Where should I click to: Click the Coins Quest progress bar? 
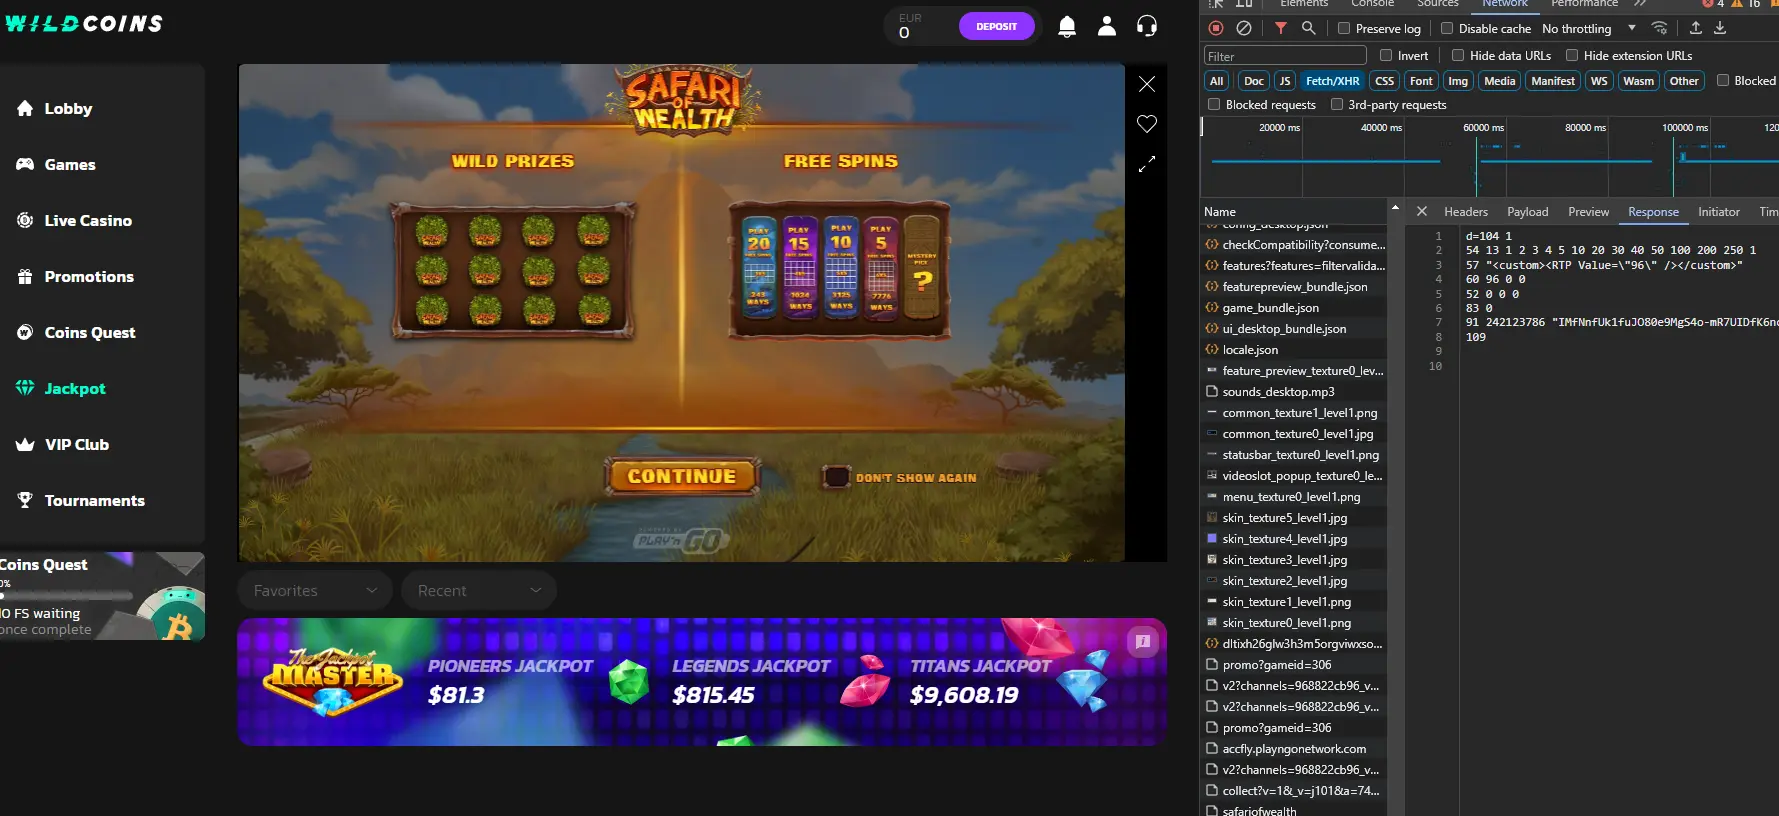(66, 595)
